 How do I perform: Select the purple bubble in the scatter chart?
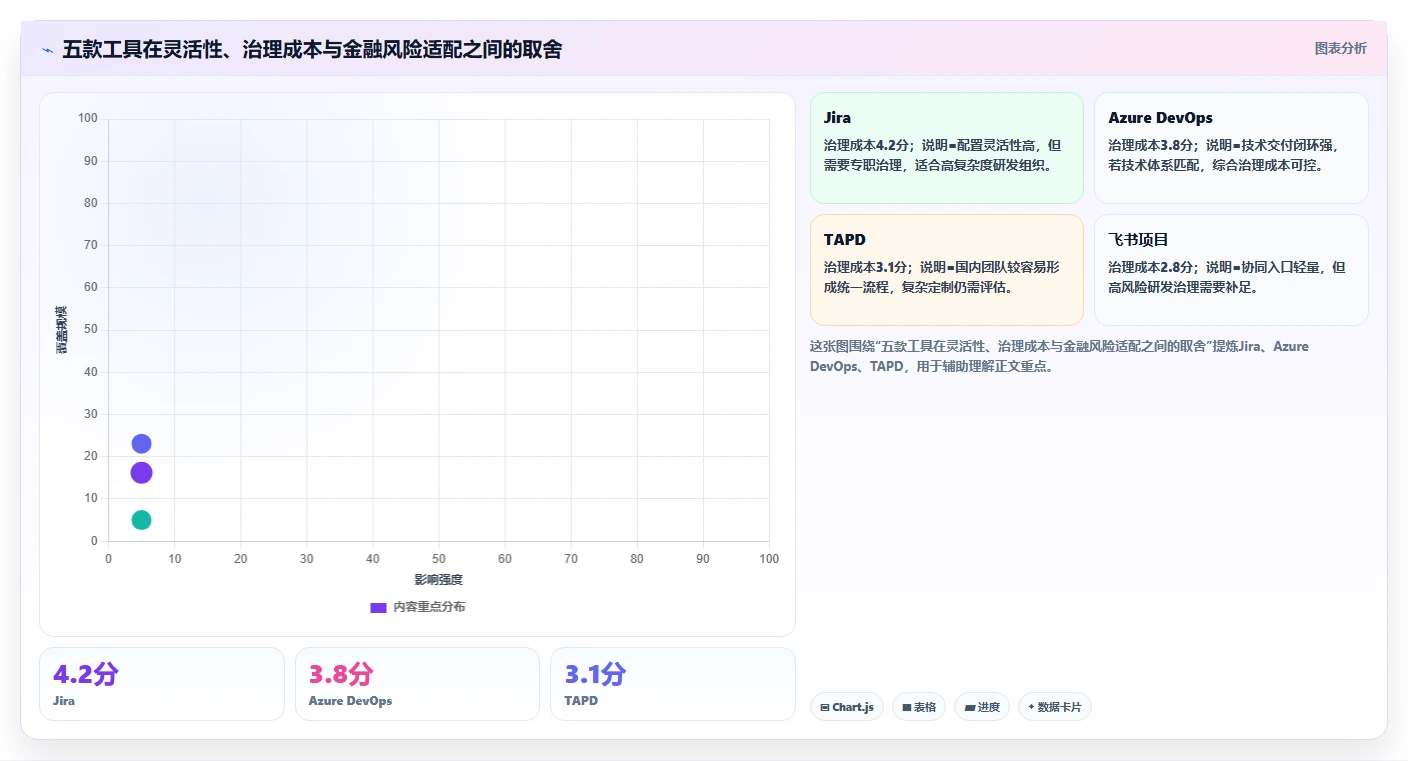pos(141,473)
